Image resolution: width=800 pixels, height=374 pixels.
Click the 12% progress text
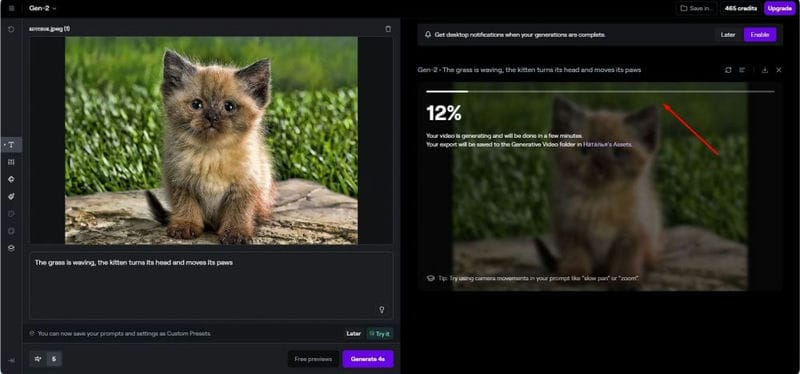point(444,113)
